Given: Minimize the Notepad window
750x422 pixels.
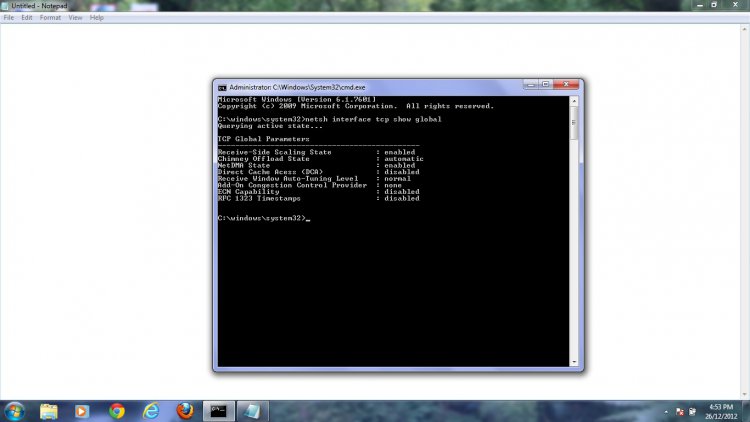Looking at the screenshot, I should pyautogui.click(x=700, y=5).
